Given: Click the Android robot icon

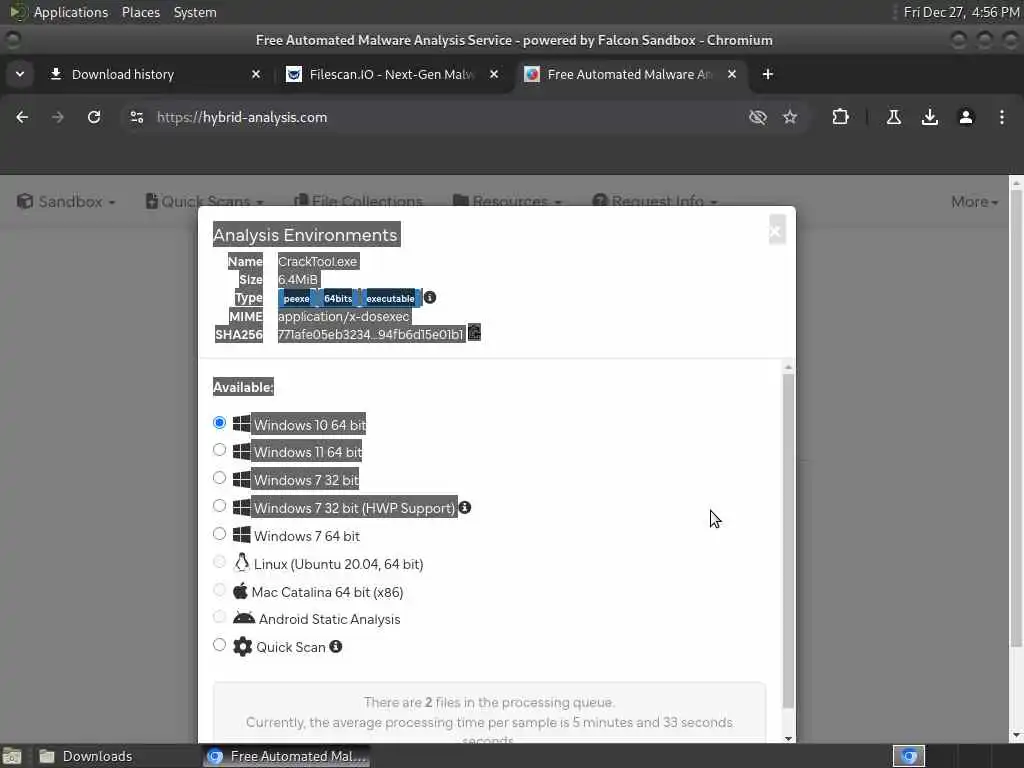Looking at the screenshot, I should [244, 618].
